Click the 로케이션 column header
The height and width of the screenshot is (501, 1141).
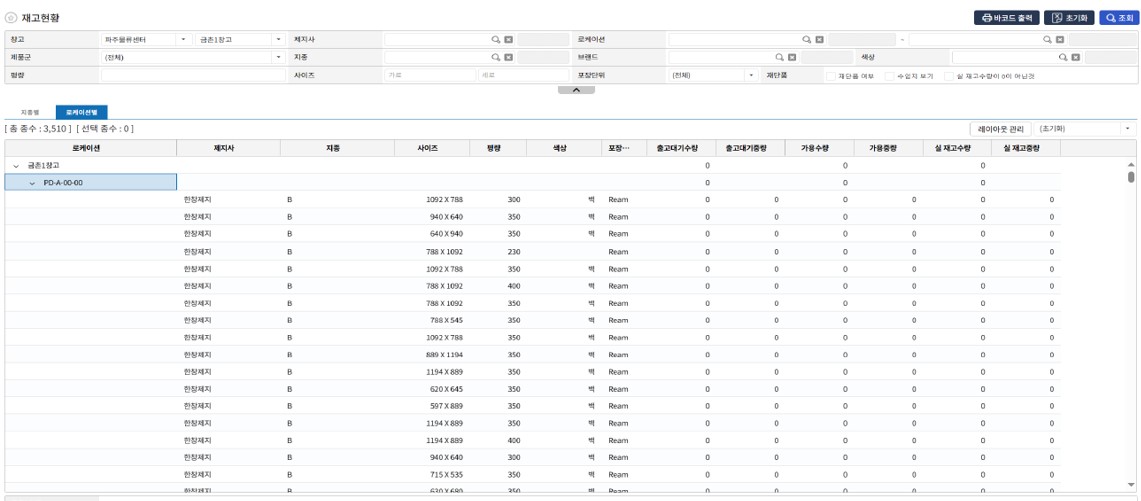pos(91,148)
